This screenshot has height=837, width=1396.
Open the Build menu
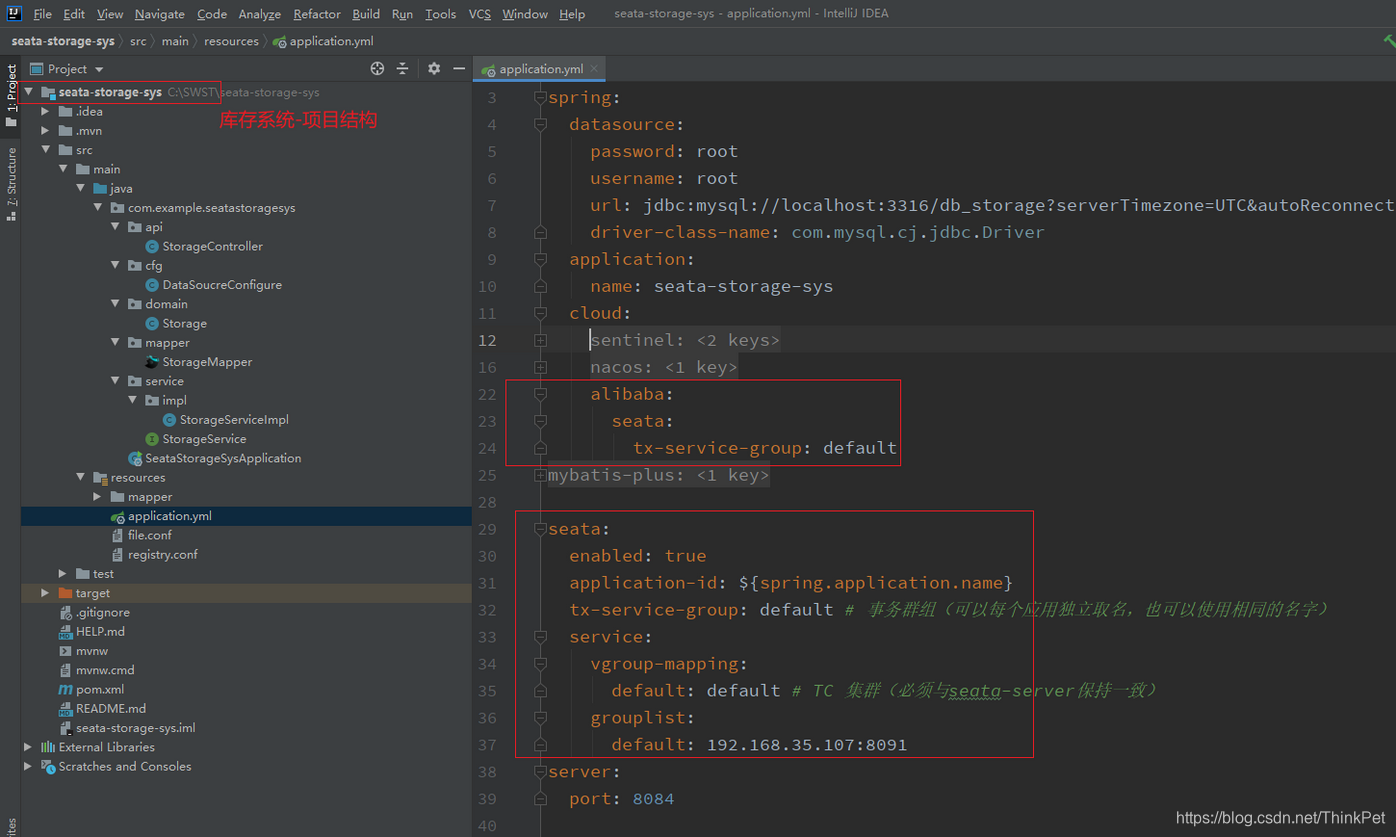pos(366,14)
